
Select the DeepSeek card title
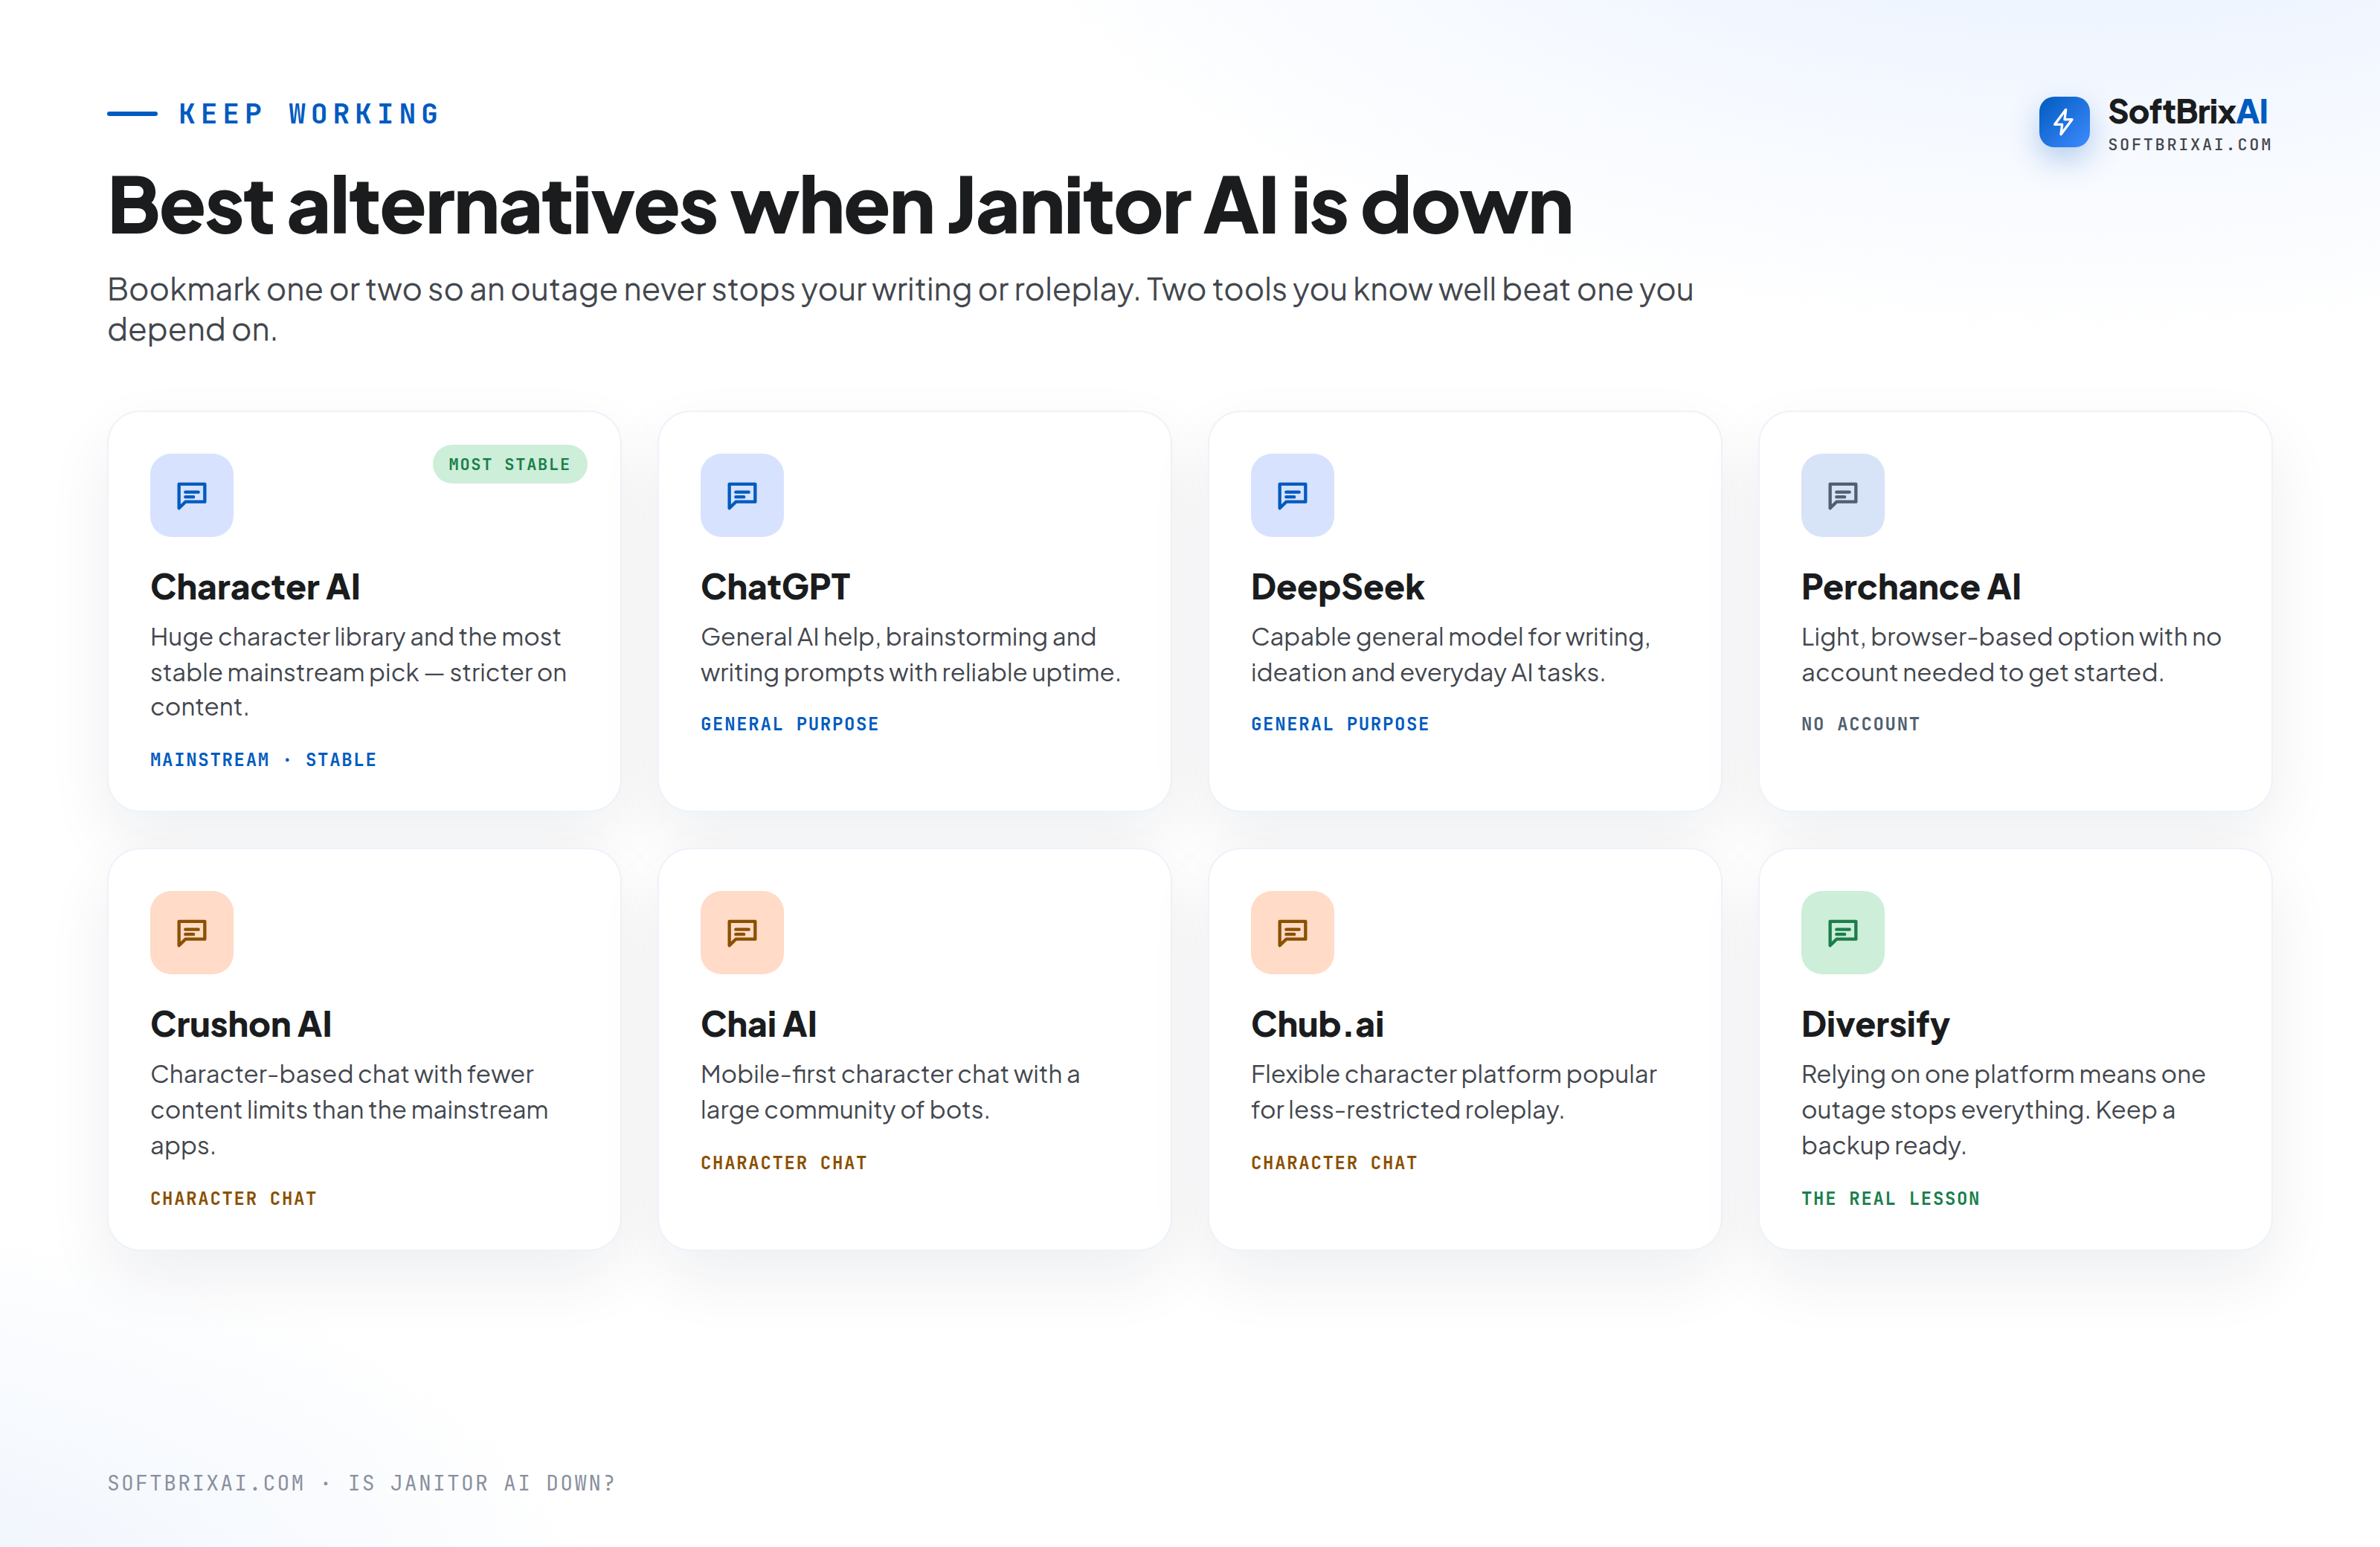point(1337,588)
